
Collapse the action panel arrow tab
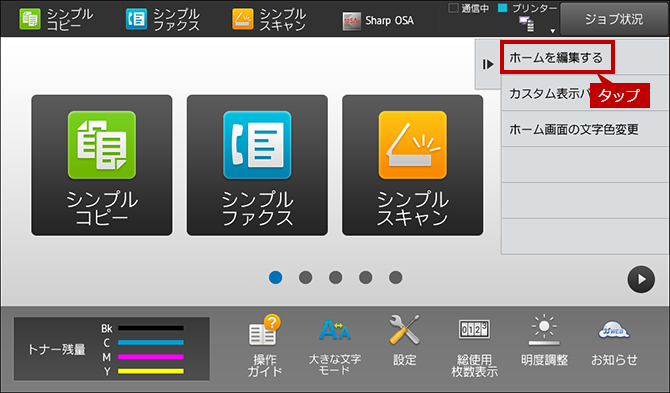click(x=488, y=64)
